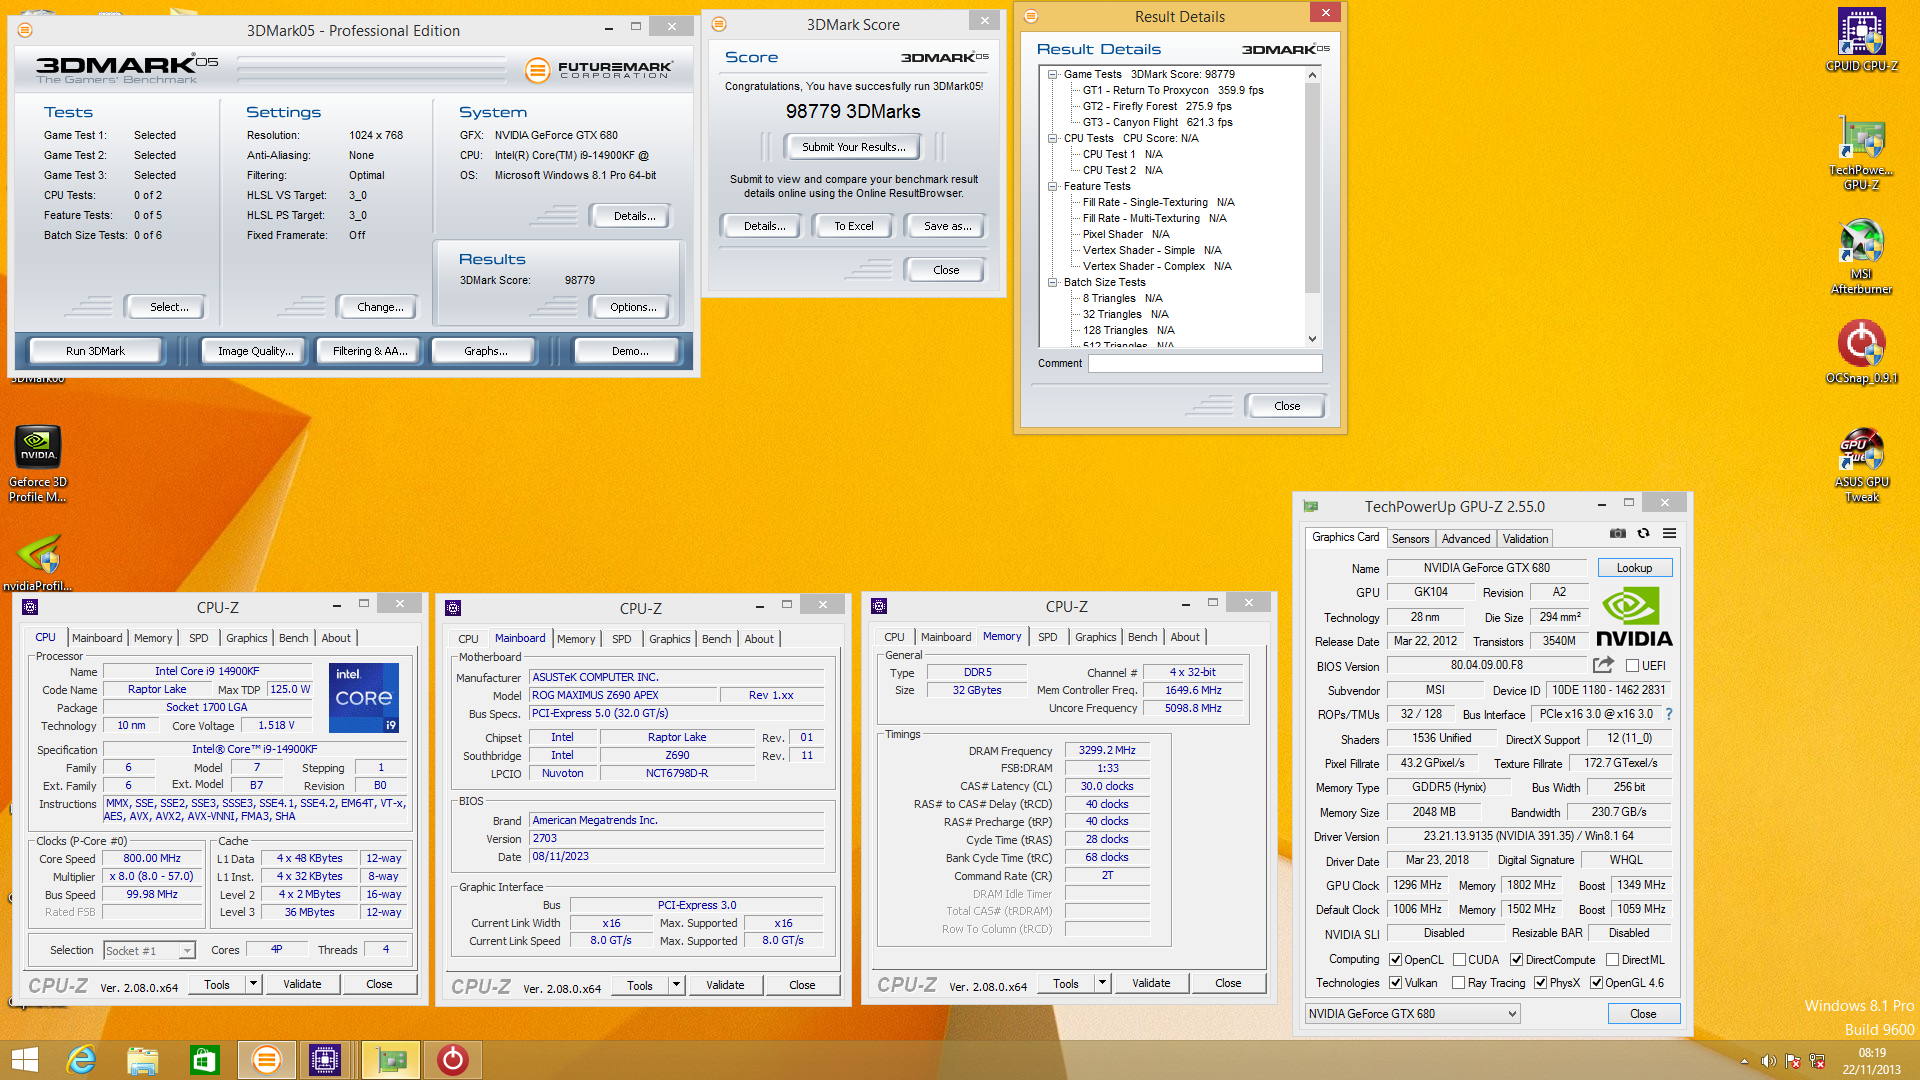The height and width of the screenshot is (1080, 1920).
Task: Click the GPU-Z screenshot camera icon
Action: coord(1617,533)
